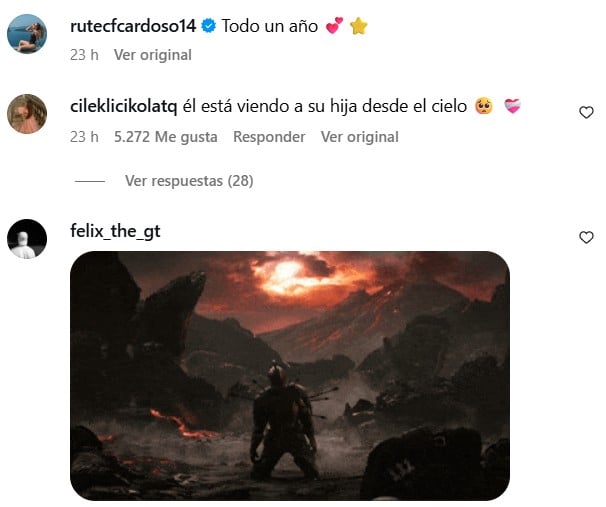Viewport: 606px width, 507px height.
Task: Click the pleading face emoji in second comment
Action: 484,106
